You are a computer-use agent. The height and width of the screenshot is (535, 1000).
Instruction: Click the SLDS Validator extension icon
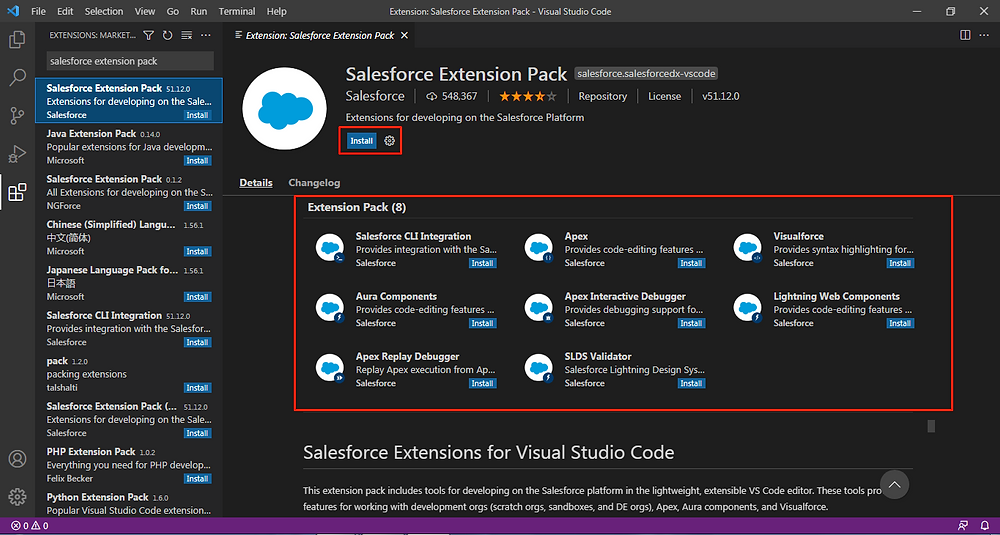(x=538, y=368)
